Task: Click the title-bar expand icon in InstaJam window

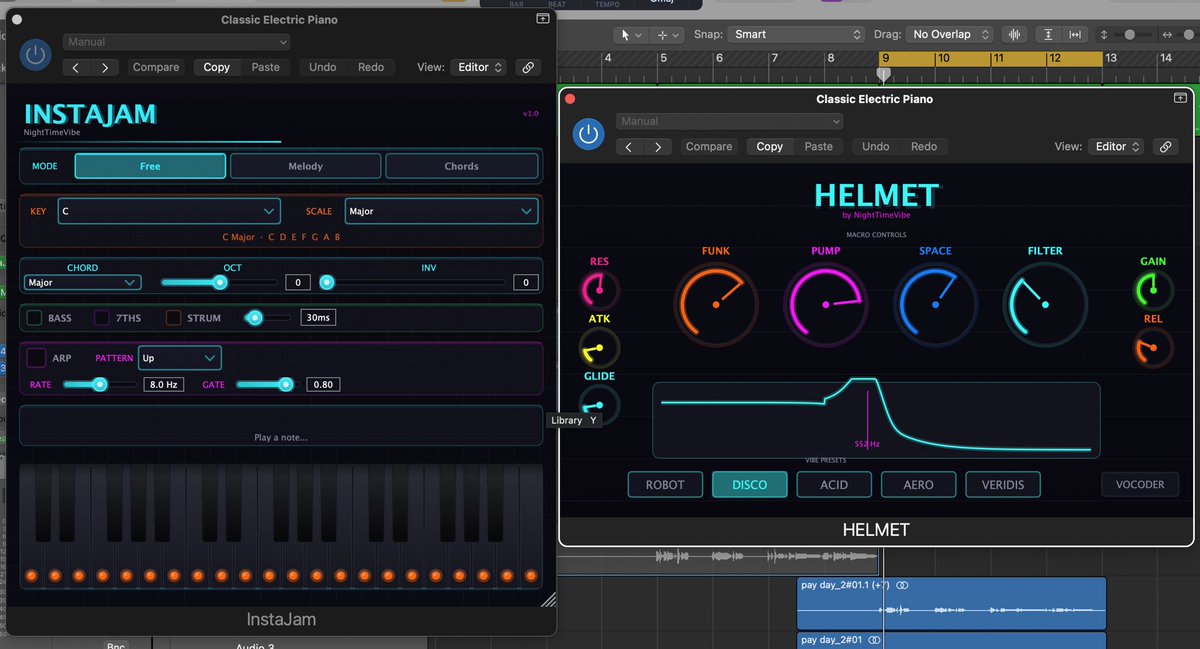Action: point(543,19)
